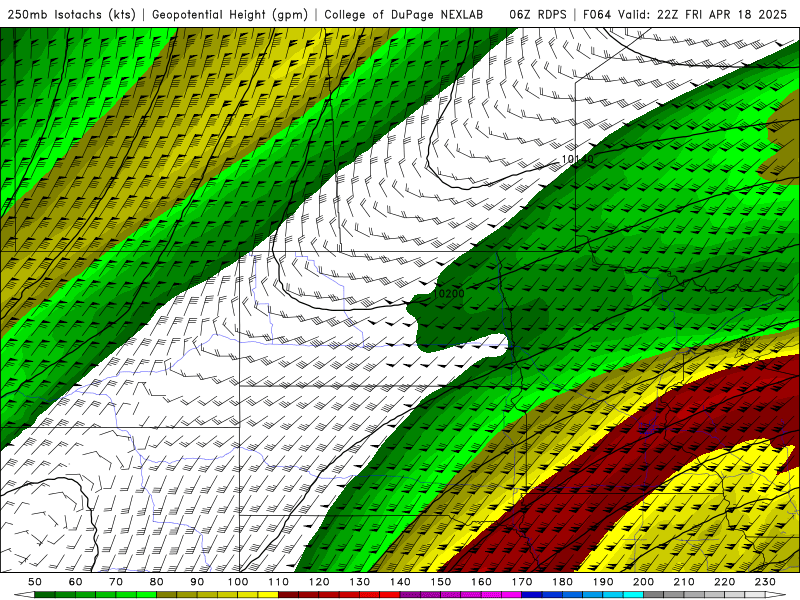This screenshot has width=800, height=600.
Task: Click the 10140 height contour label
Action: [578, 159]
